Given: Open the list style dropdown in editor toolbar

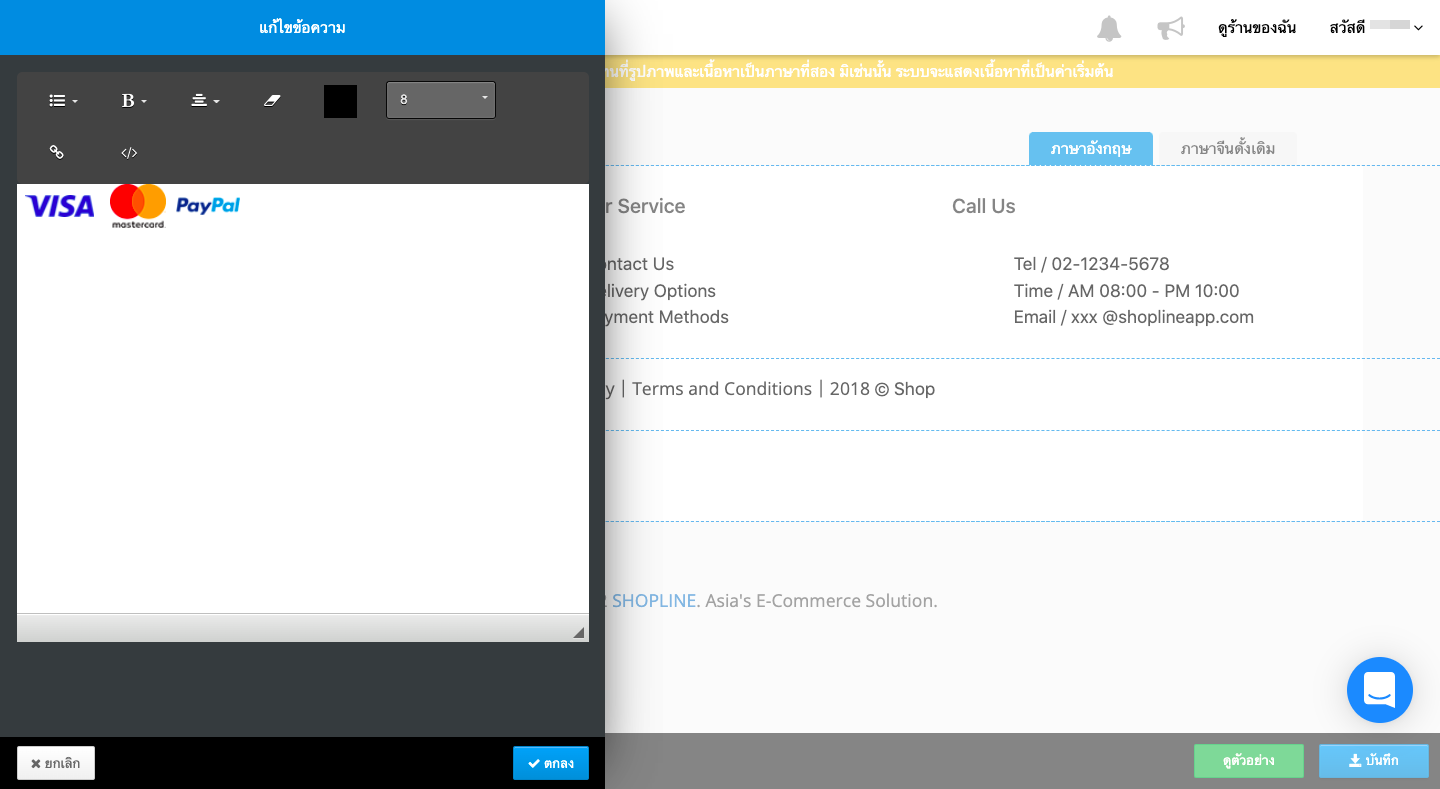Looking at the screenshot, I should click(63, 101).
